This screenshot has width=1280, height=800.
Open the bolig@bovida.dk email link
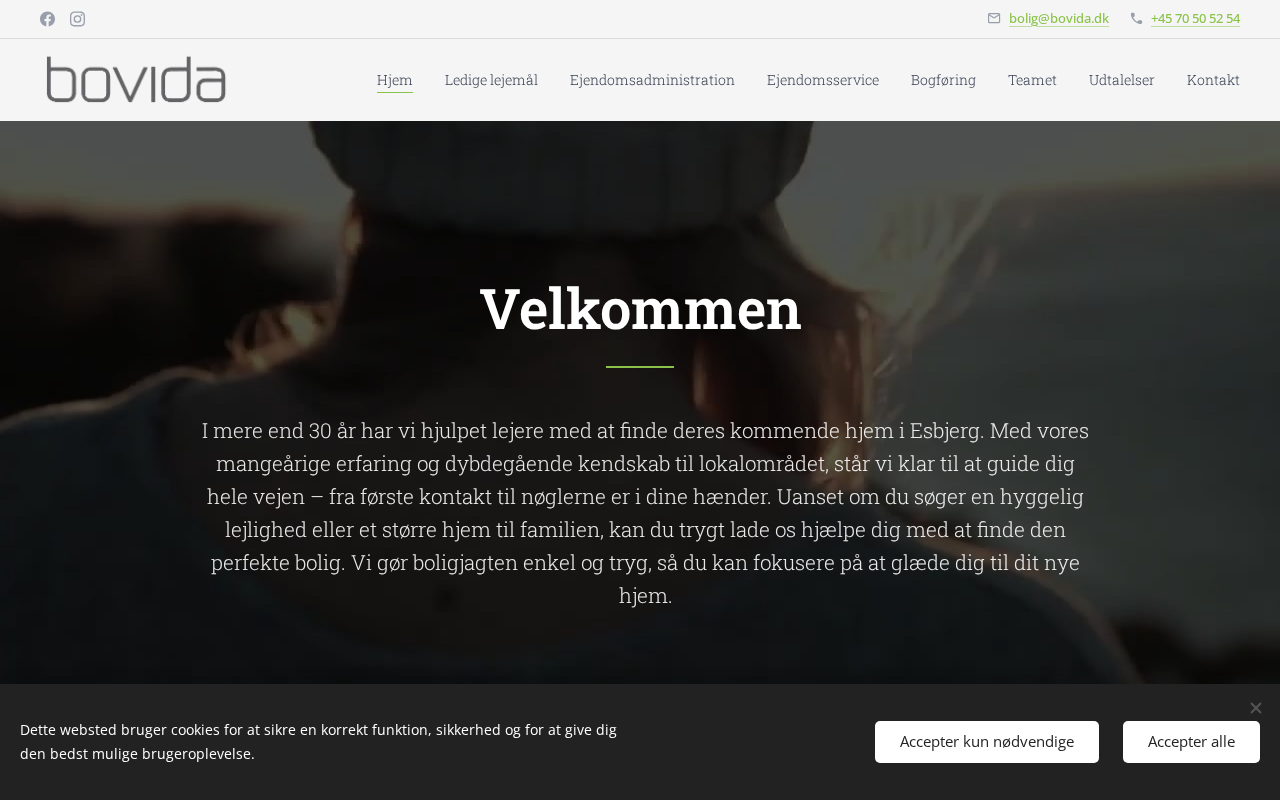[x=1059, y=18]
